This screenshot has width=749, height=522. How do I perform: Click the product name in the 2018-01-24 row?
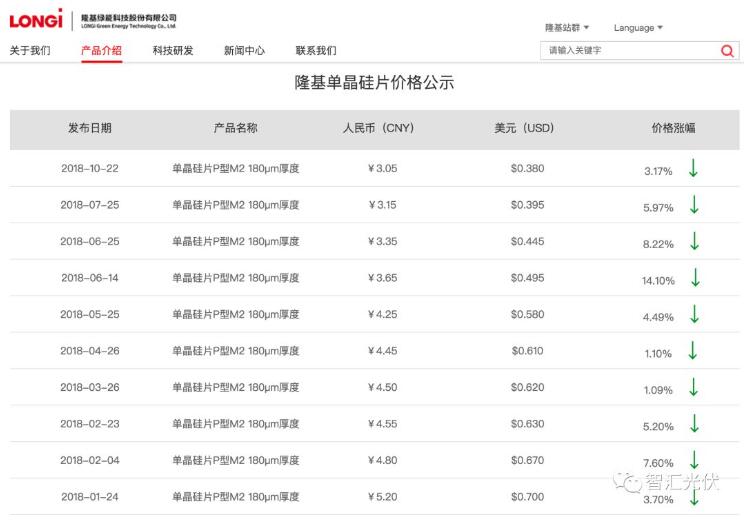(x=235, y=497)
